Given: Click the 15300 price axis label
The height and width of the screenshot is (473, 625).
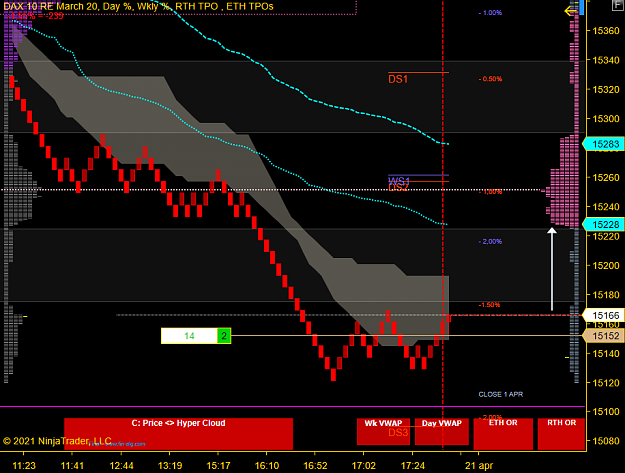Looking at the screenshot, I should coord(606,119).
